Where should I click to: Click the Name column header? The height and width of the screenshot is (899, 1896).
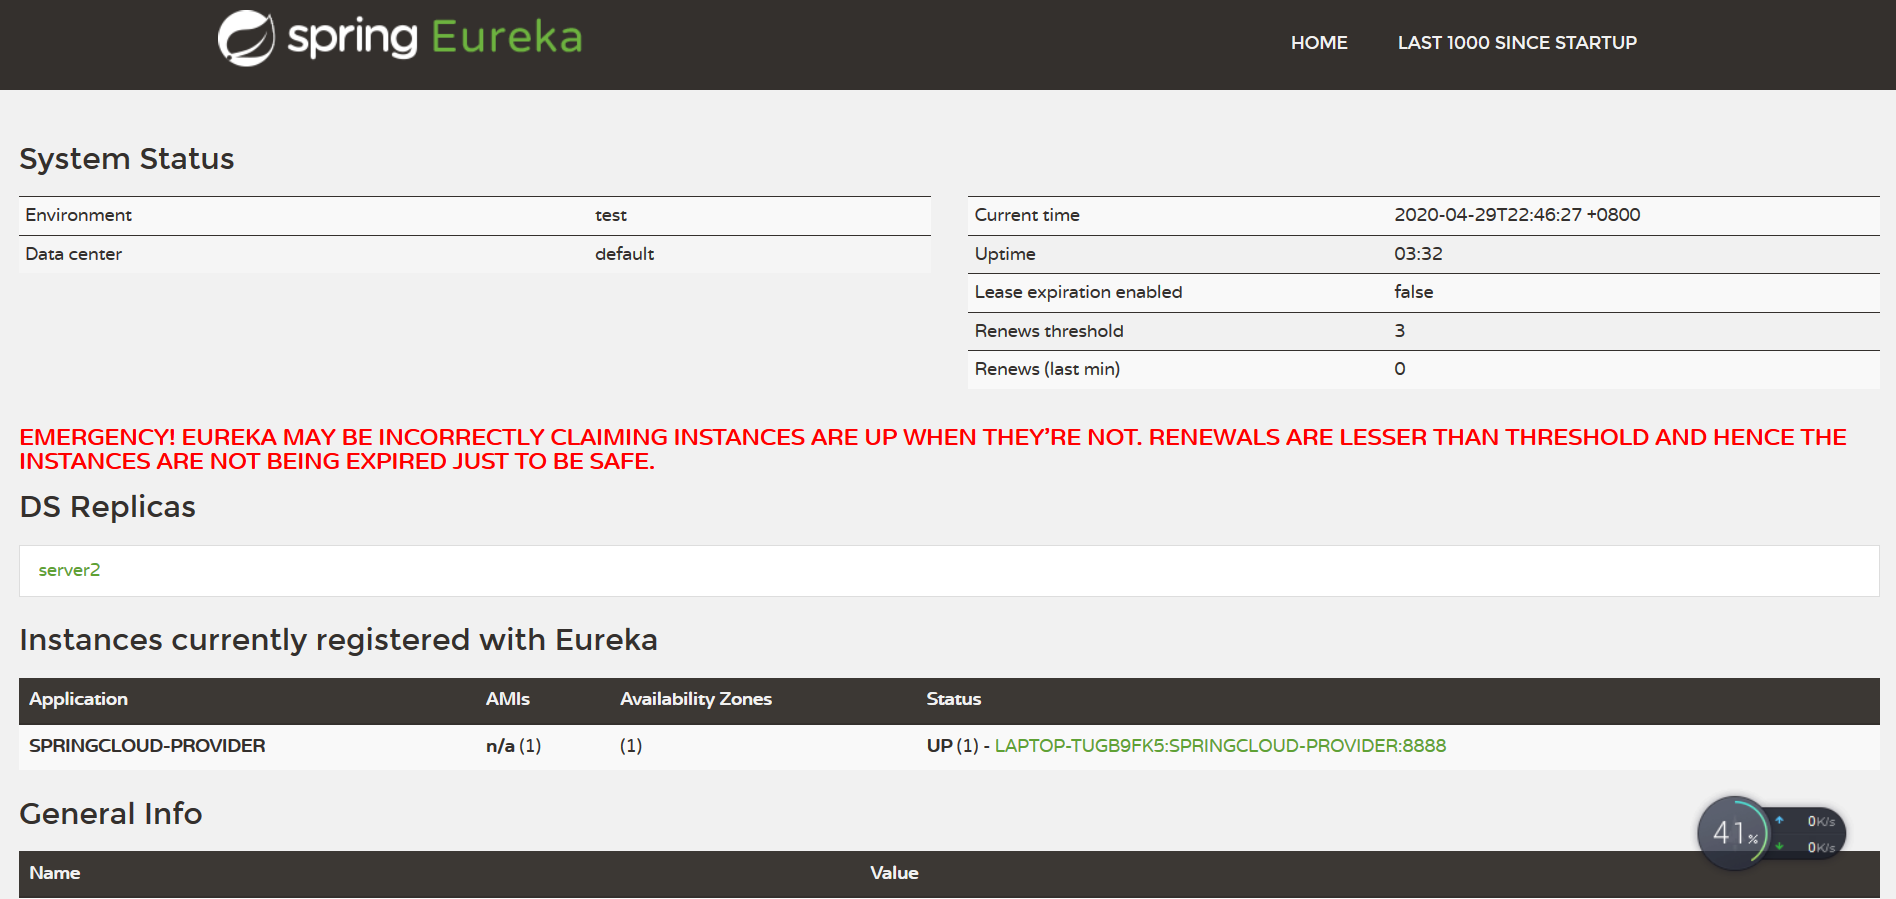[54, 873]
